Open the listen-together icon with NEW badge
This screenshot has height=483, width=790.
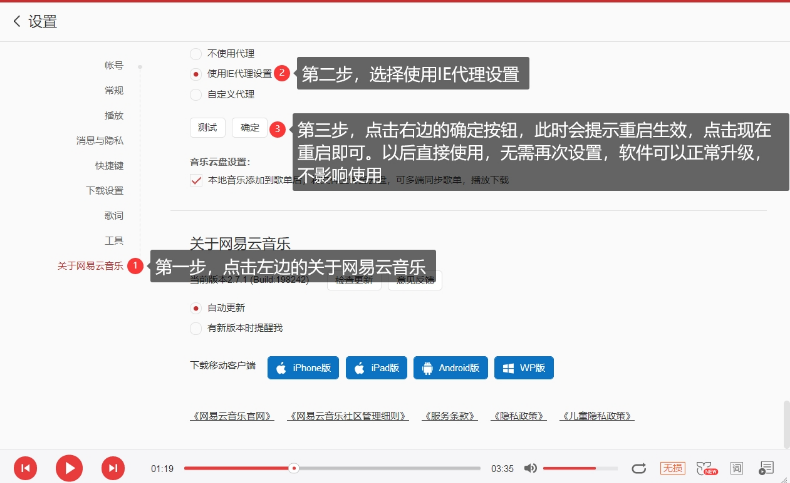pos(706,468)
